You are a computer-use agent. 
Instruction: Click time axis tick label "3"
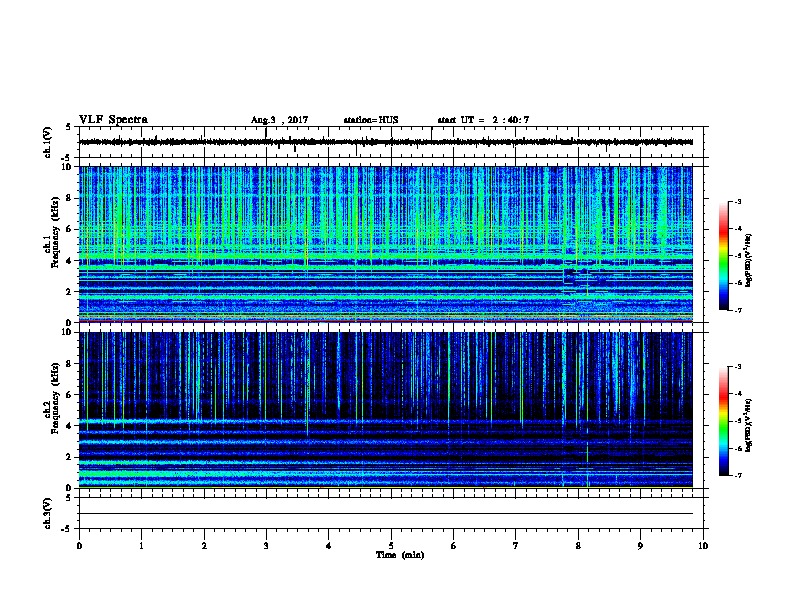tap(266, 546)
